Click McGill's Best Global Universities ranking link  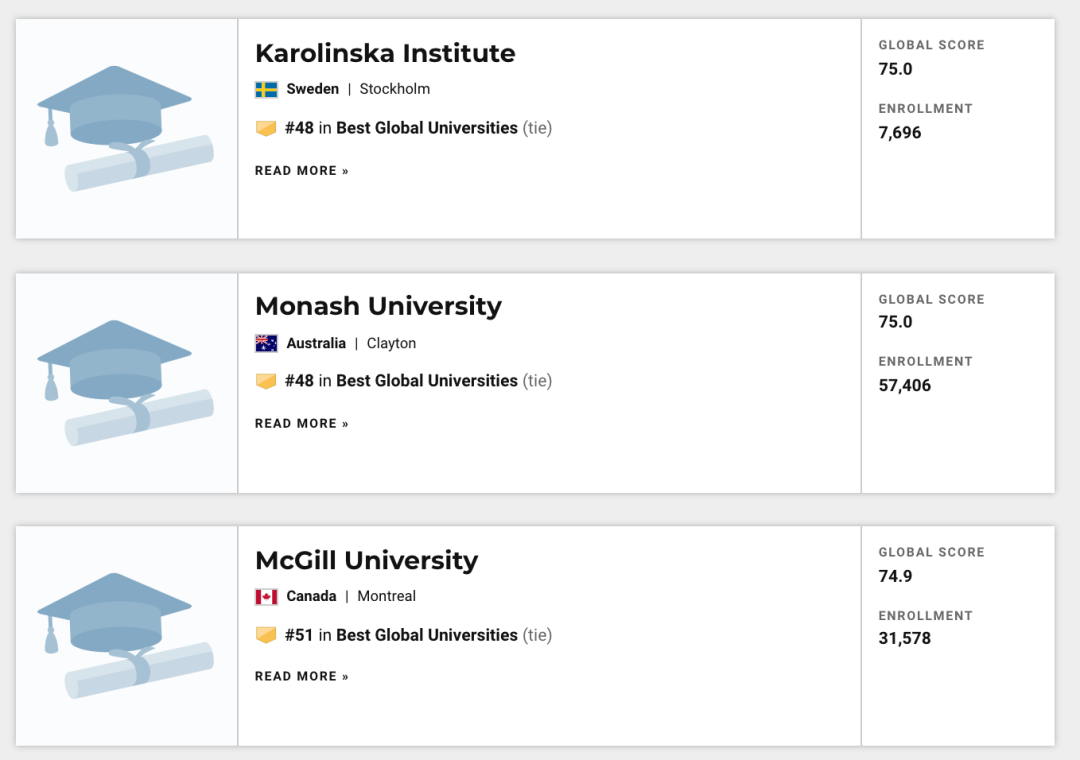pyautogui.click(x=426, y=635)
